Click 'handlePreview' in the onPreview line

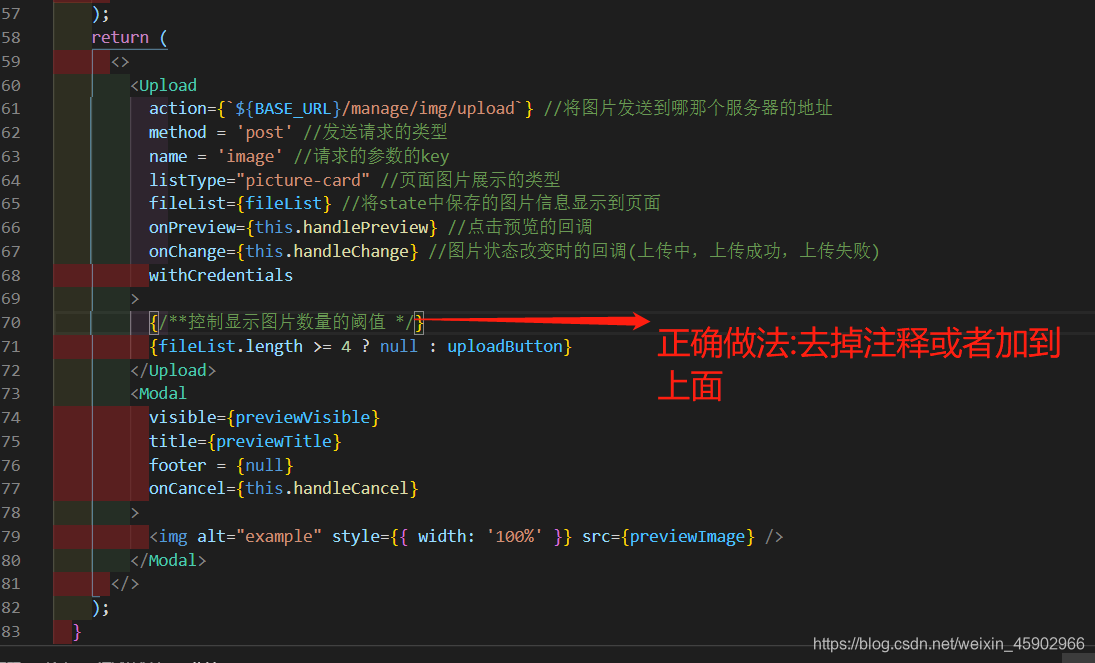(365, 228)
